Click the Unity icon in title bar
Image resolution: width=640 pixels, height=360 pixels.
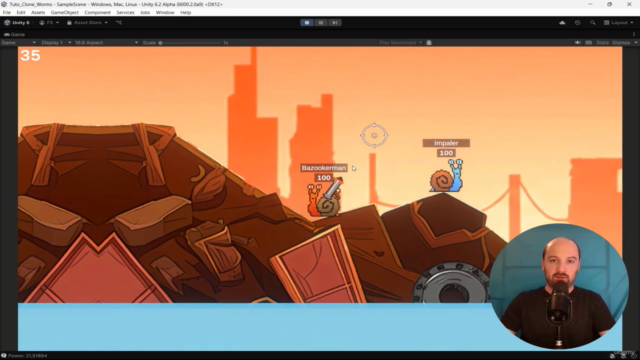(x=4, y=4)
